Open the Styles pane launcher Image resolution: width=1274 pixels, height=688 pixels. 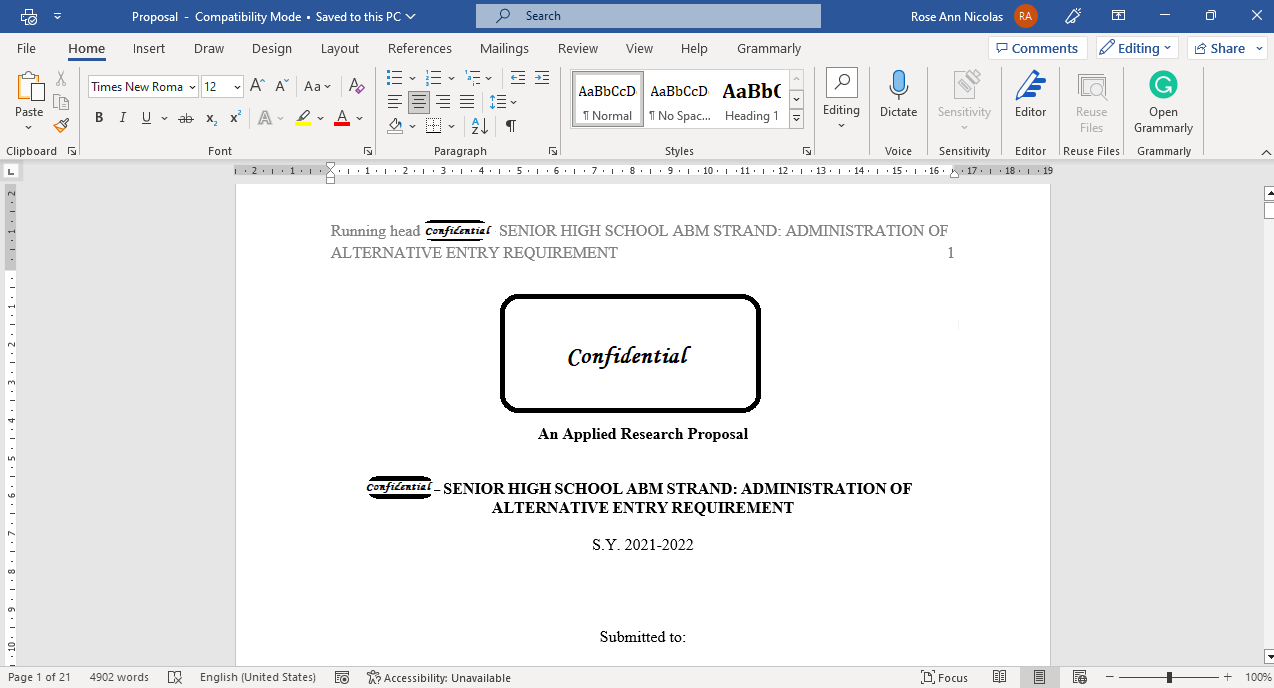(807, 151)
